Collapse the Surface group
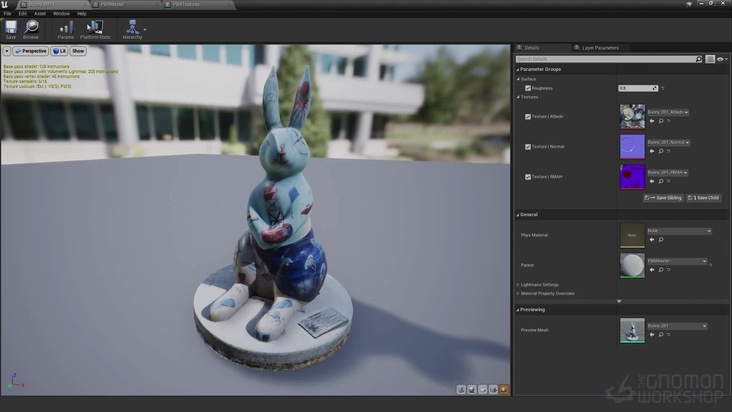Screen dimensions: 732x412 click(x=518, y=79)
